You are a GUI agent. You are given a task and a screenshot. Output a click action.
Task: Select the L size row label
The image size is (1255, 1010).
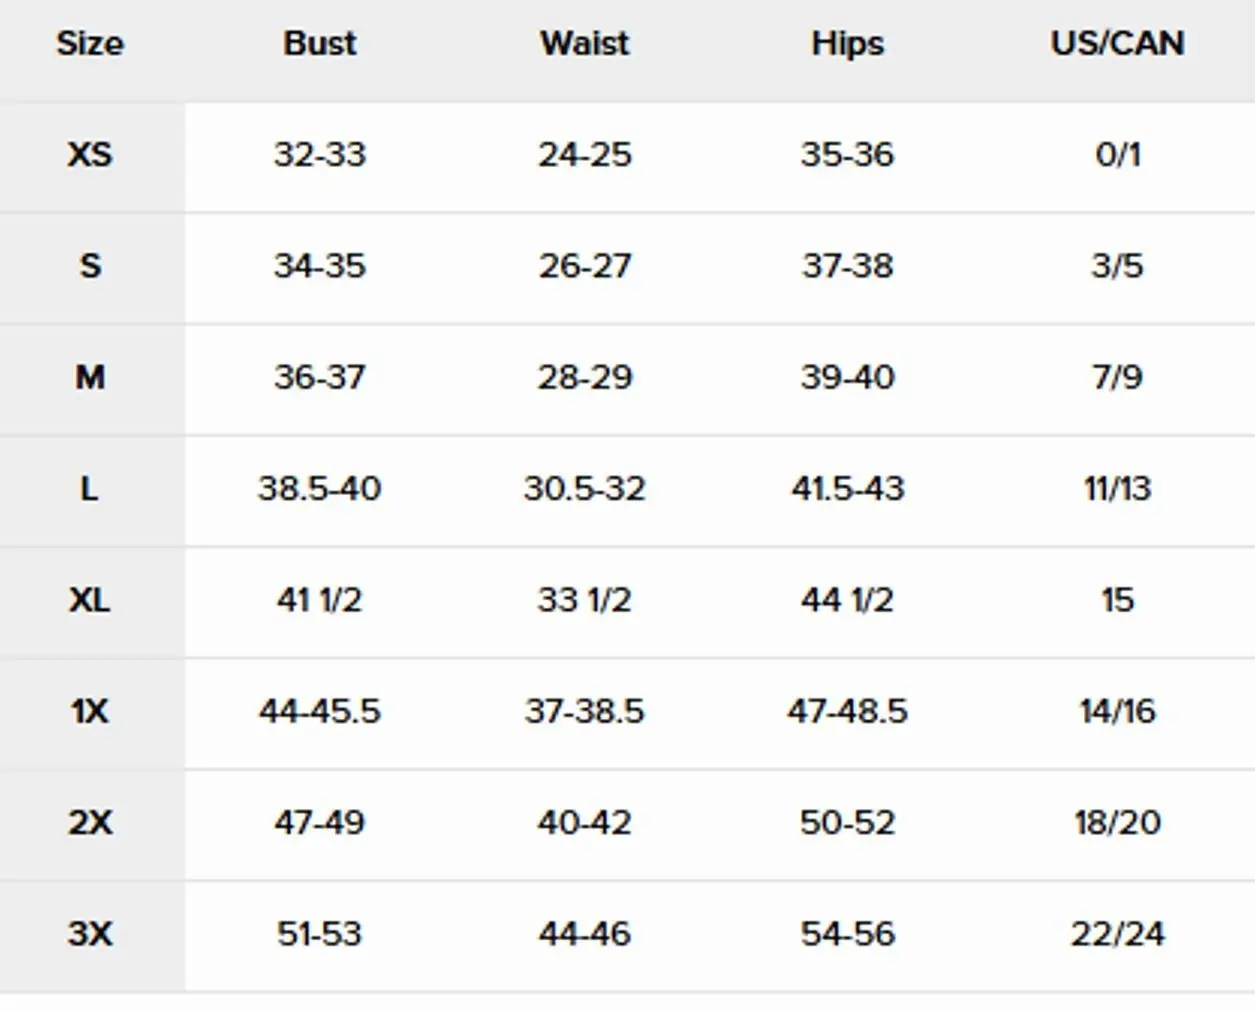(90, 489)
